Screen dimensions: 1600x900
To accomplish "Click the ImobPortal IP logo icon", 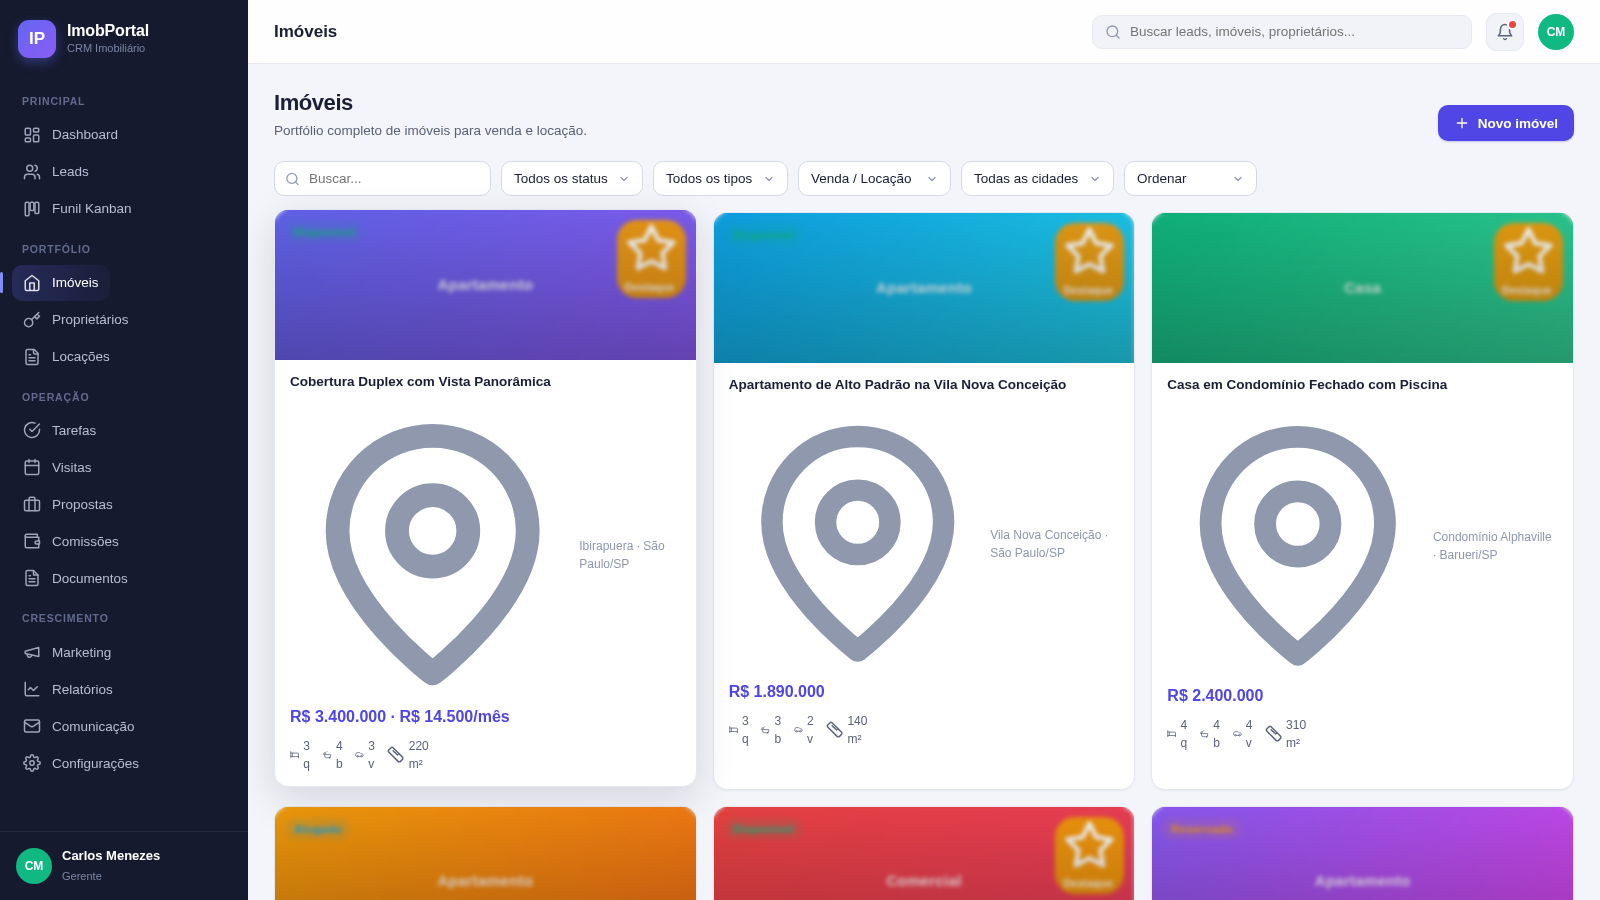I will pos(37,39).
